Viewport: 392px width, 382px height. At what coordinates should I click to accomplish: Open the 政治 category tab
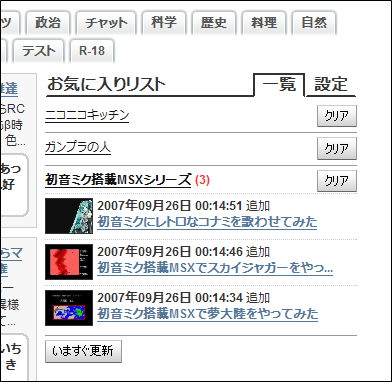pos(48,23)
